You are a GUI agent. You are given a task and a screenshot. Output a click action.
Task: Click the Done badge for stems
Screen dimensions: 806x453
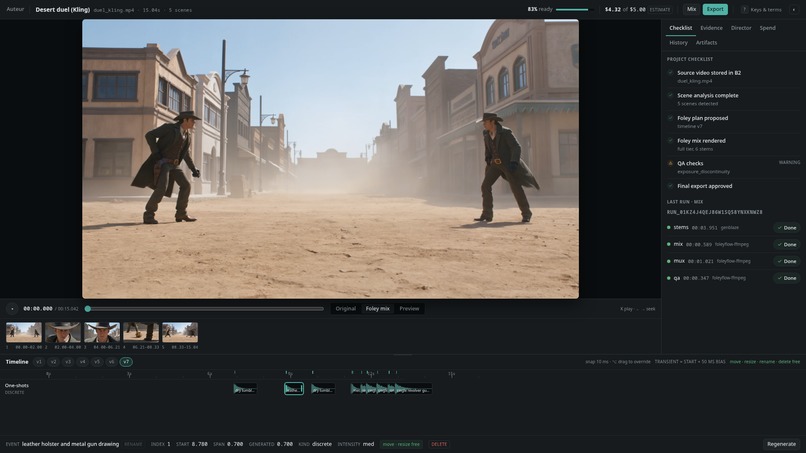(x=786, y=228)
